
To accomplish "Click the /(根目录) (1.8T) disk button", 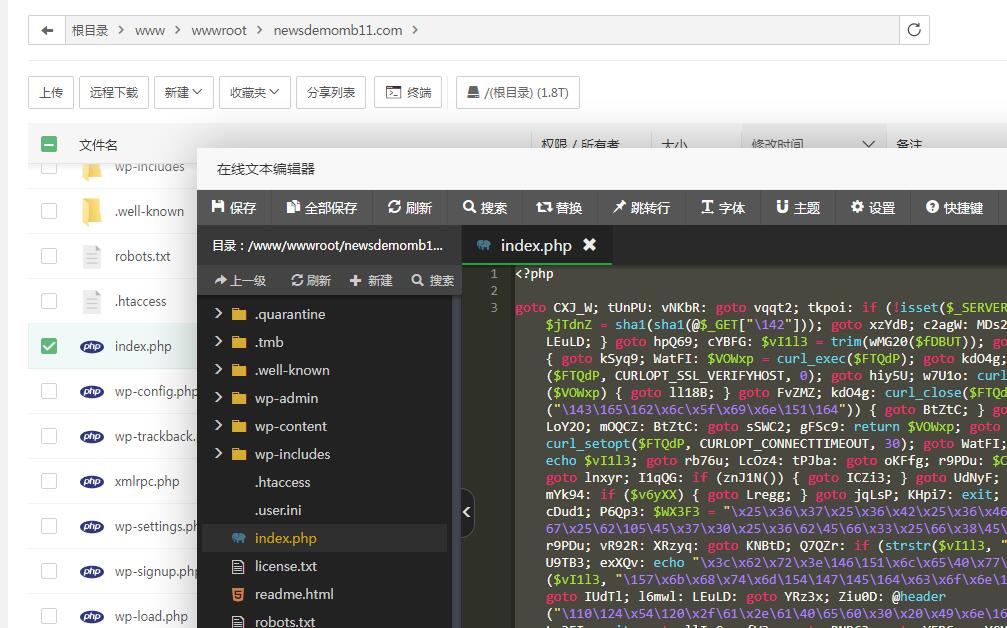I will coord(518,92).
